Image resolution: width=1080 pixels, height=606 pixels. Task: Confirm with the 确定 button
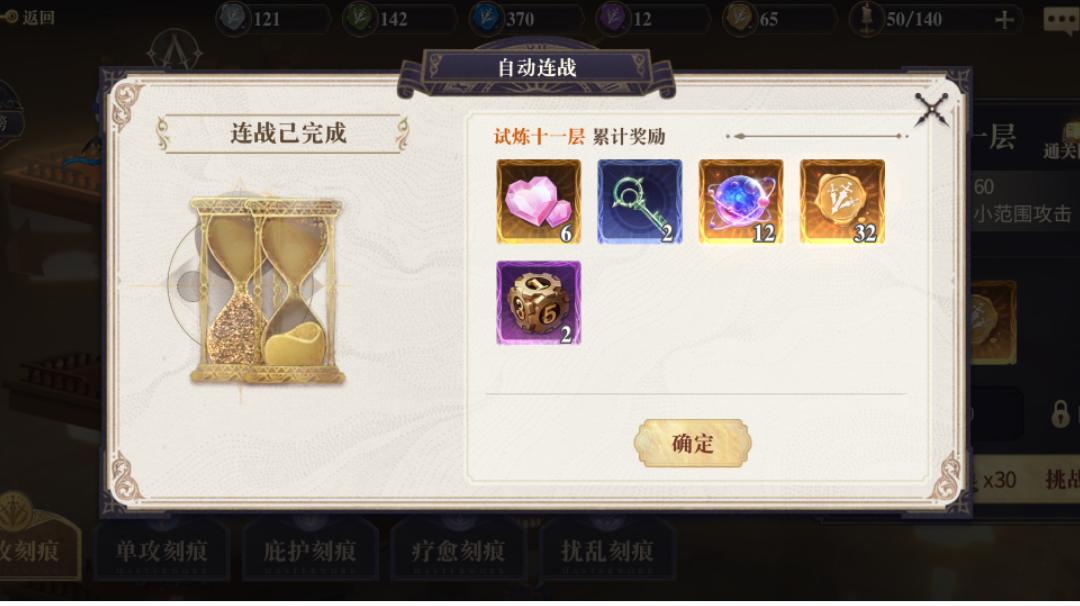pyautogui.click(x=692, y=443)
